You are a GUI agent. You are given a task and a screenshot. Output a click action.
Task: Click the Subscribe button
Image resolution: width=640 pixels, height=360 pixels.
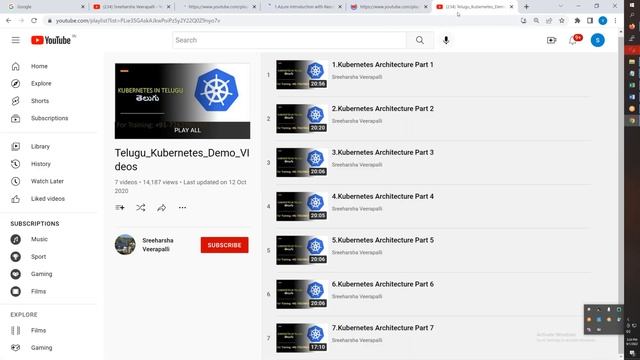point(224,245)
